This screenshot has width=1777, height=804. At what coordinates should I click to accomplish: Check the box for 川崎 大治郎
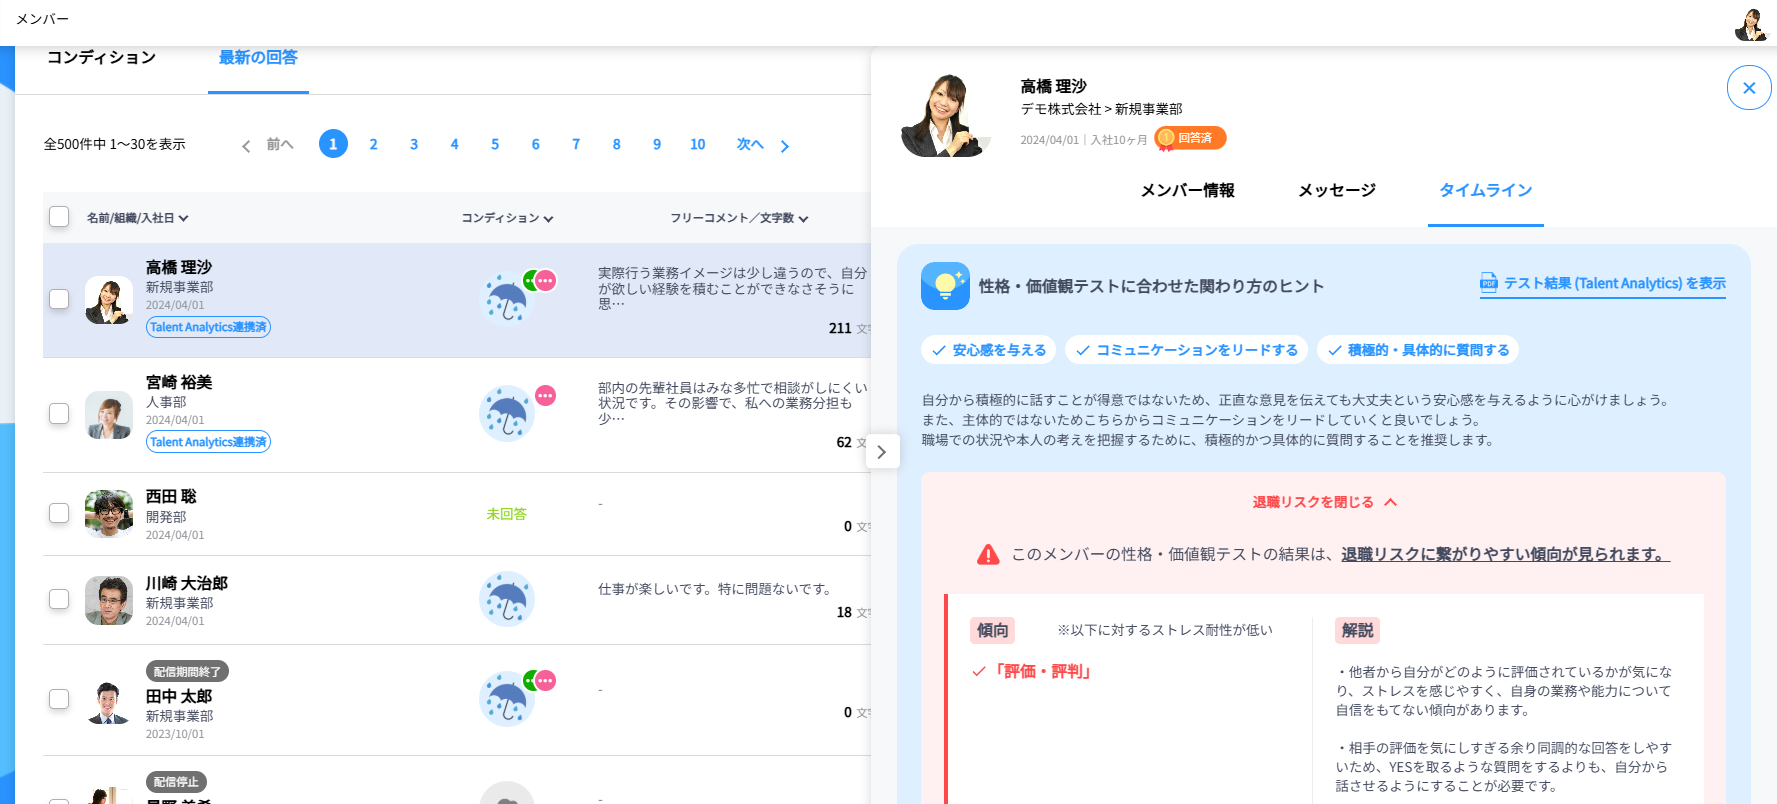click(x=59, y=599)
